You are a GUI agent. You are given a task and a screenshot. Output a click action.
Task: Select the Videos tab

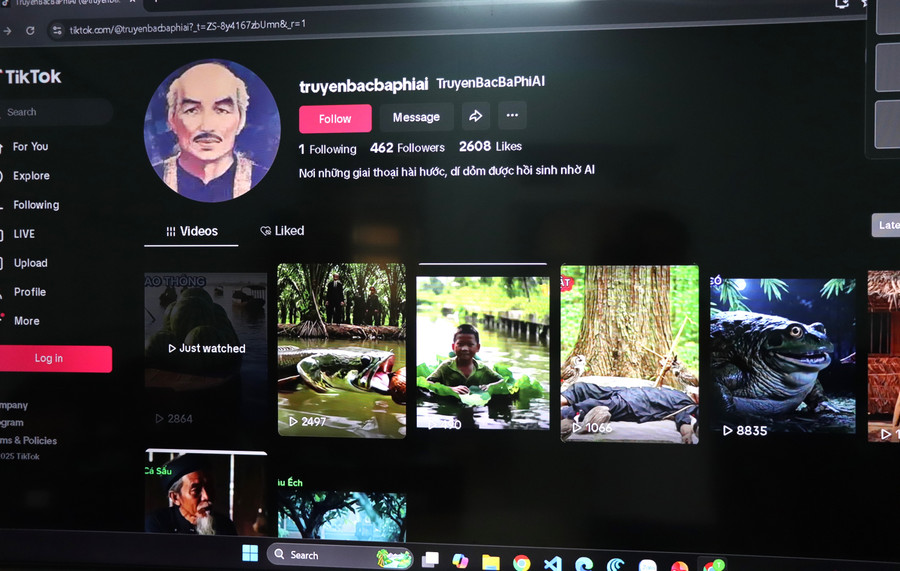tap(192, 231)
